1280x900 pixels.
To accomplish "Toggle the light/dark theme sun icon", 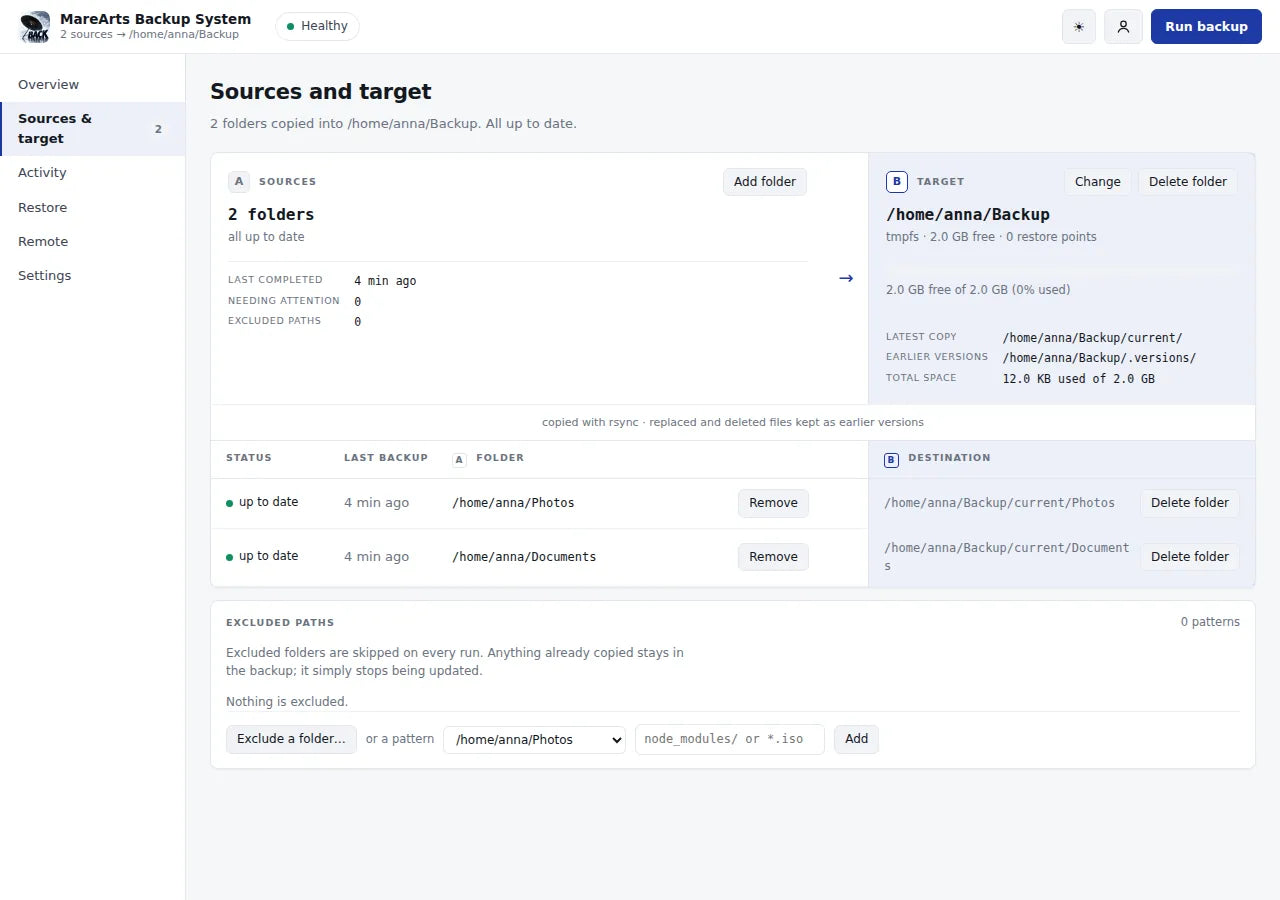I will (1079, 27).
